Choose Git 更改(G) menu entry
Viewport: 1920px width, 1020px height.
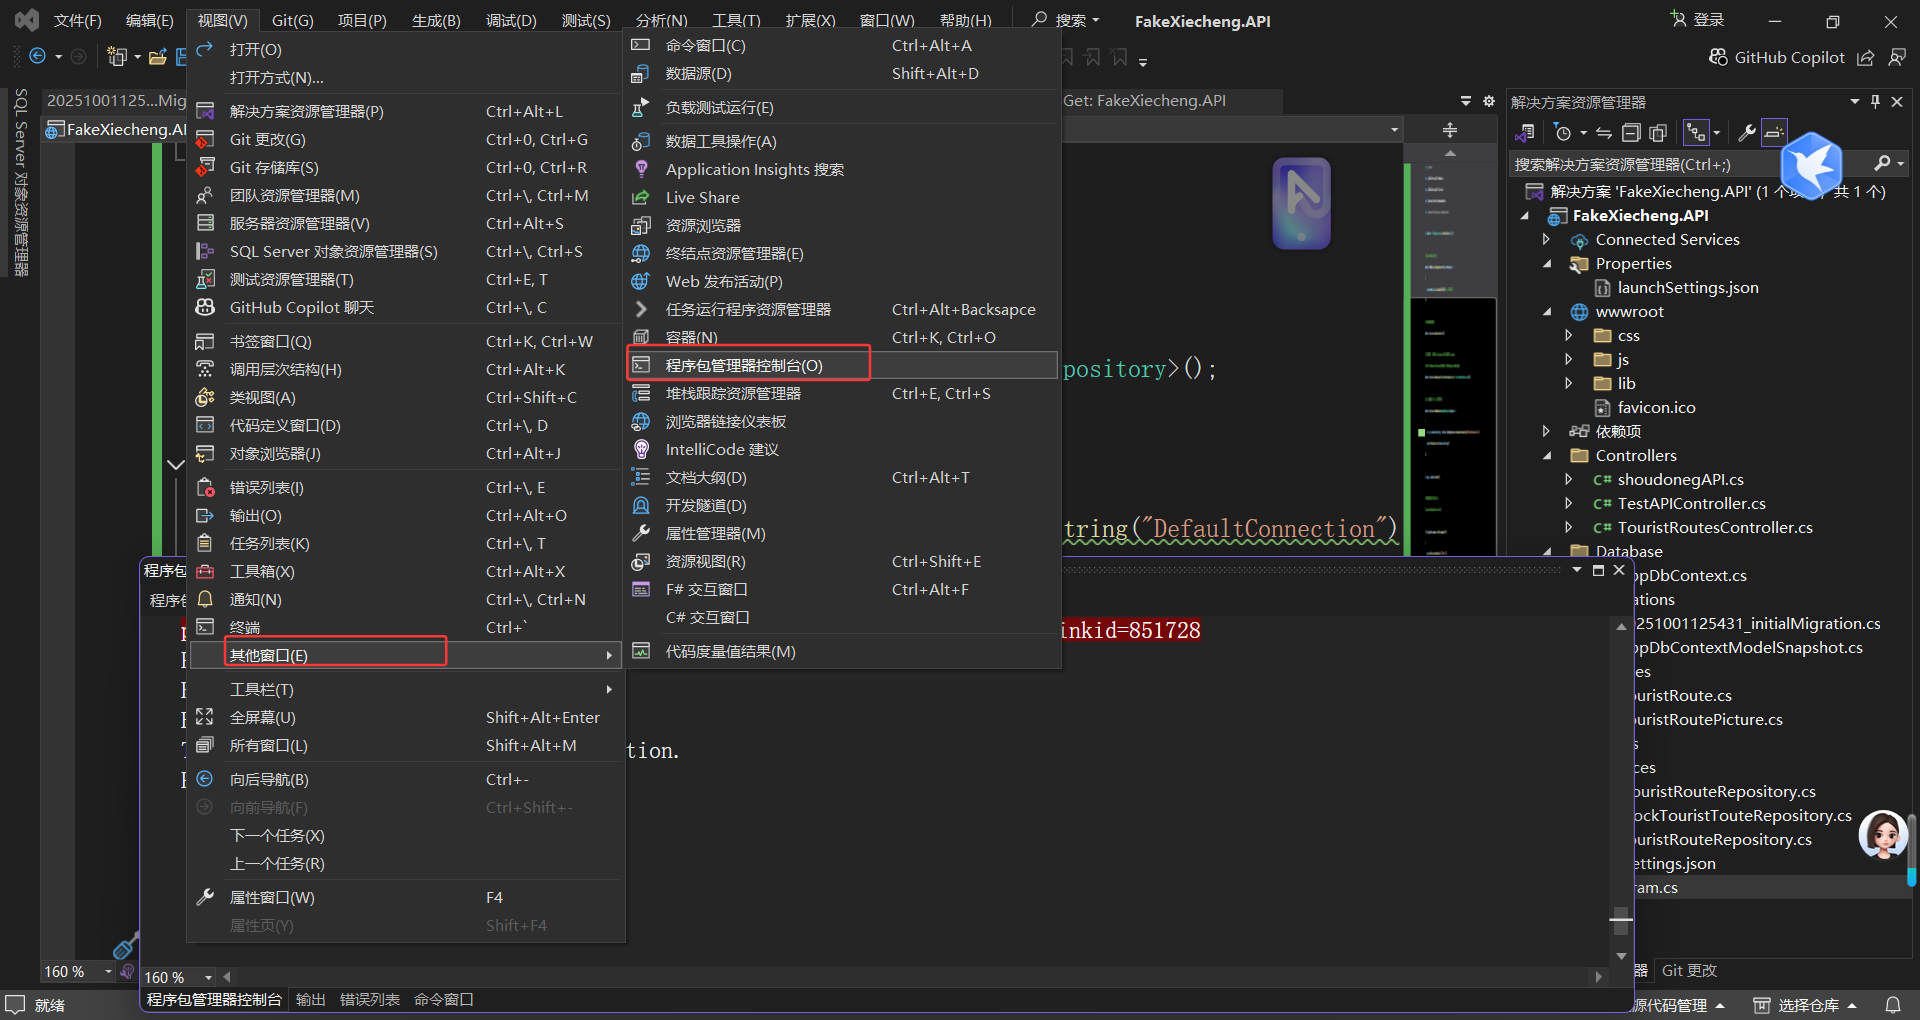pos(405,139)
